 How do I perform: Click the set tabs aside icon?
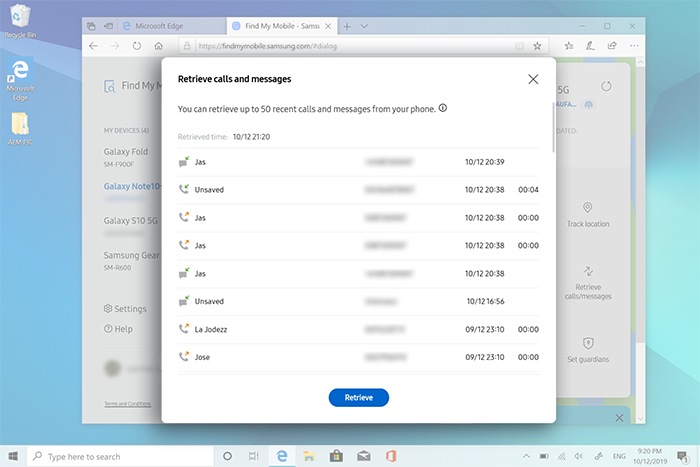click(108, 26)
